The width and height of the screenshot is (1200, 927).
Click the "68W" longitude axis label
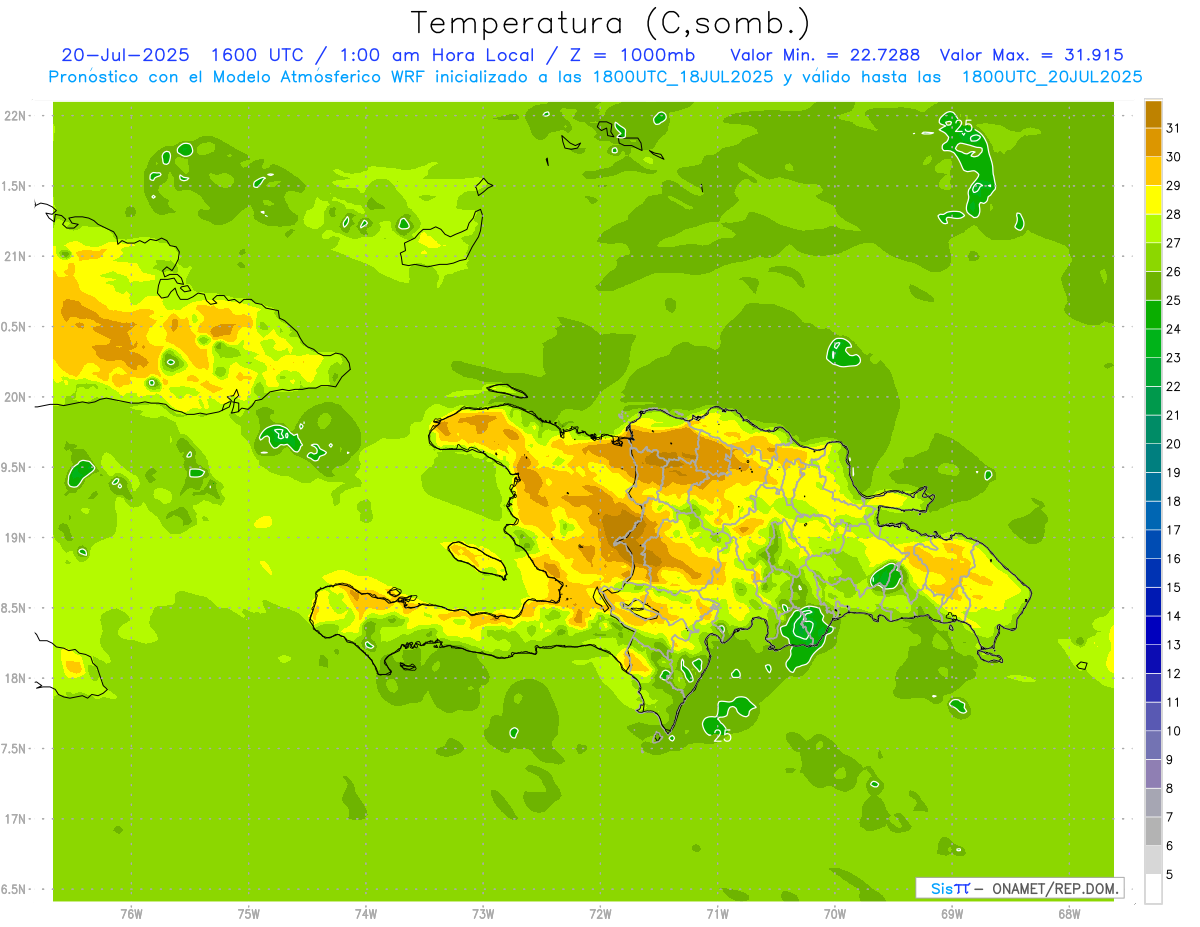point(1069,913)
